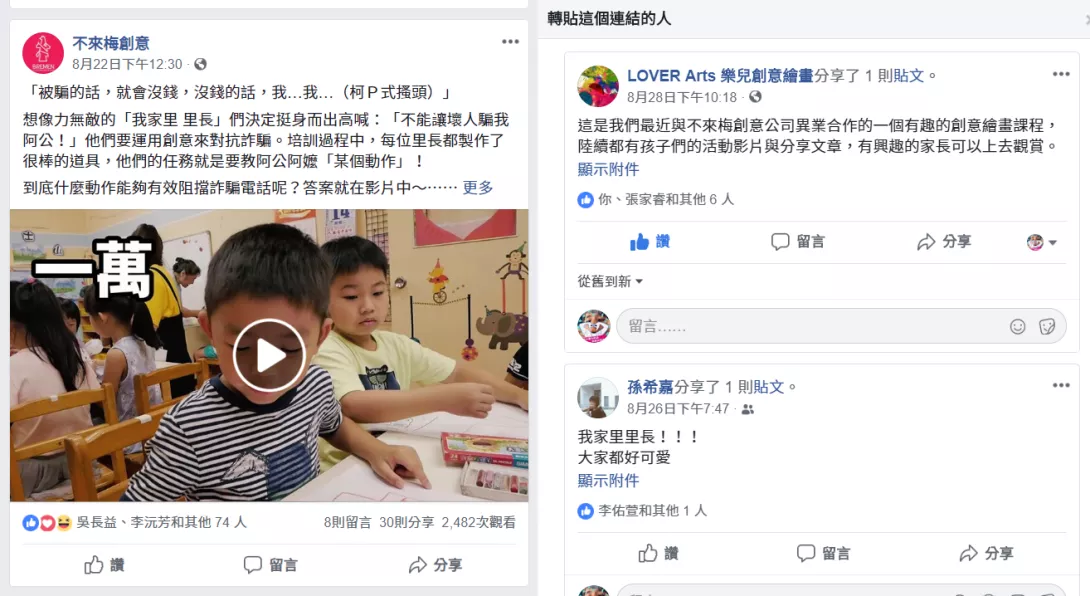This screenshot has width=1090, height=596.
Task: Open options menu on 不來梅創意 post
Action: point(510,42)
